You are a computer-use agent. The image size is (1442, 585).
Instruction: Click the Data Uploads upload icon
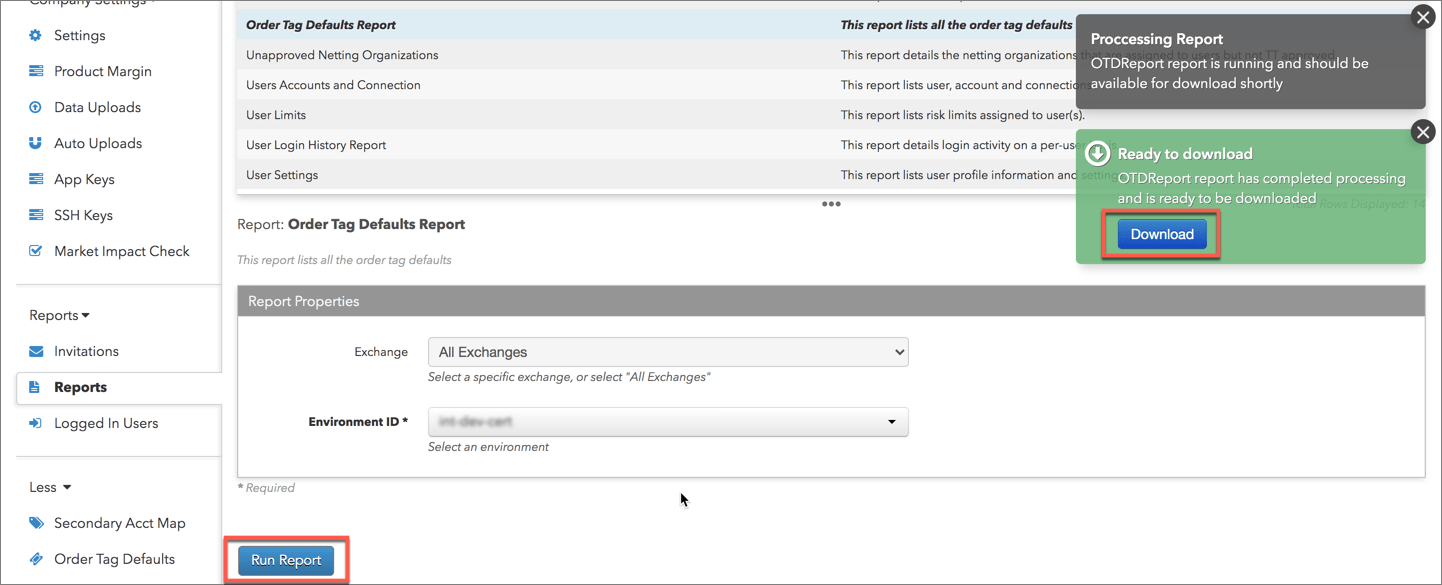click(x=36, y=107)
